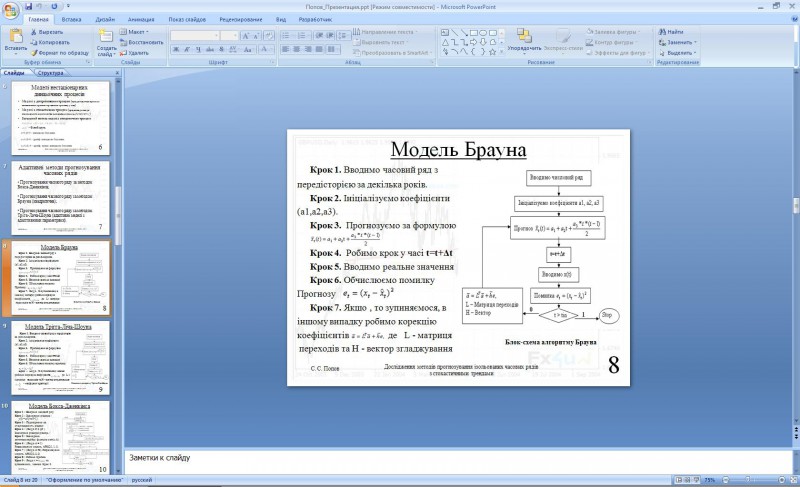The image size is (800, 487).
Task: Open Экспресс-стили quick styles gallery
Action: coord(563,40)
